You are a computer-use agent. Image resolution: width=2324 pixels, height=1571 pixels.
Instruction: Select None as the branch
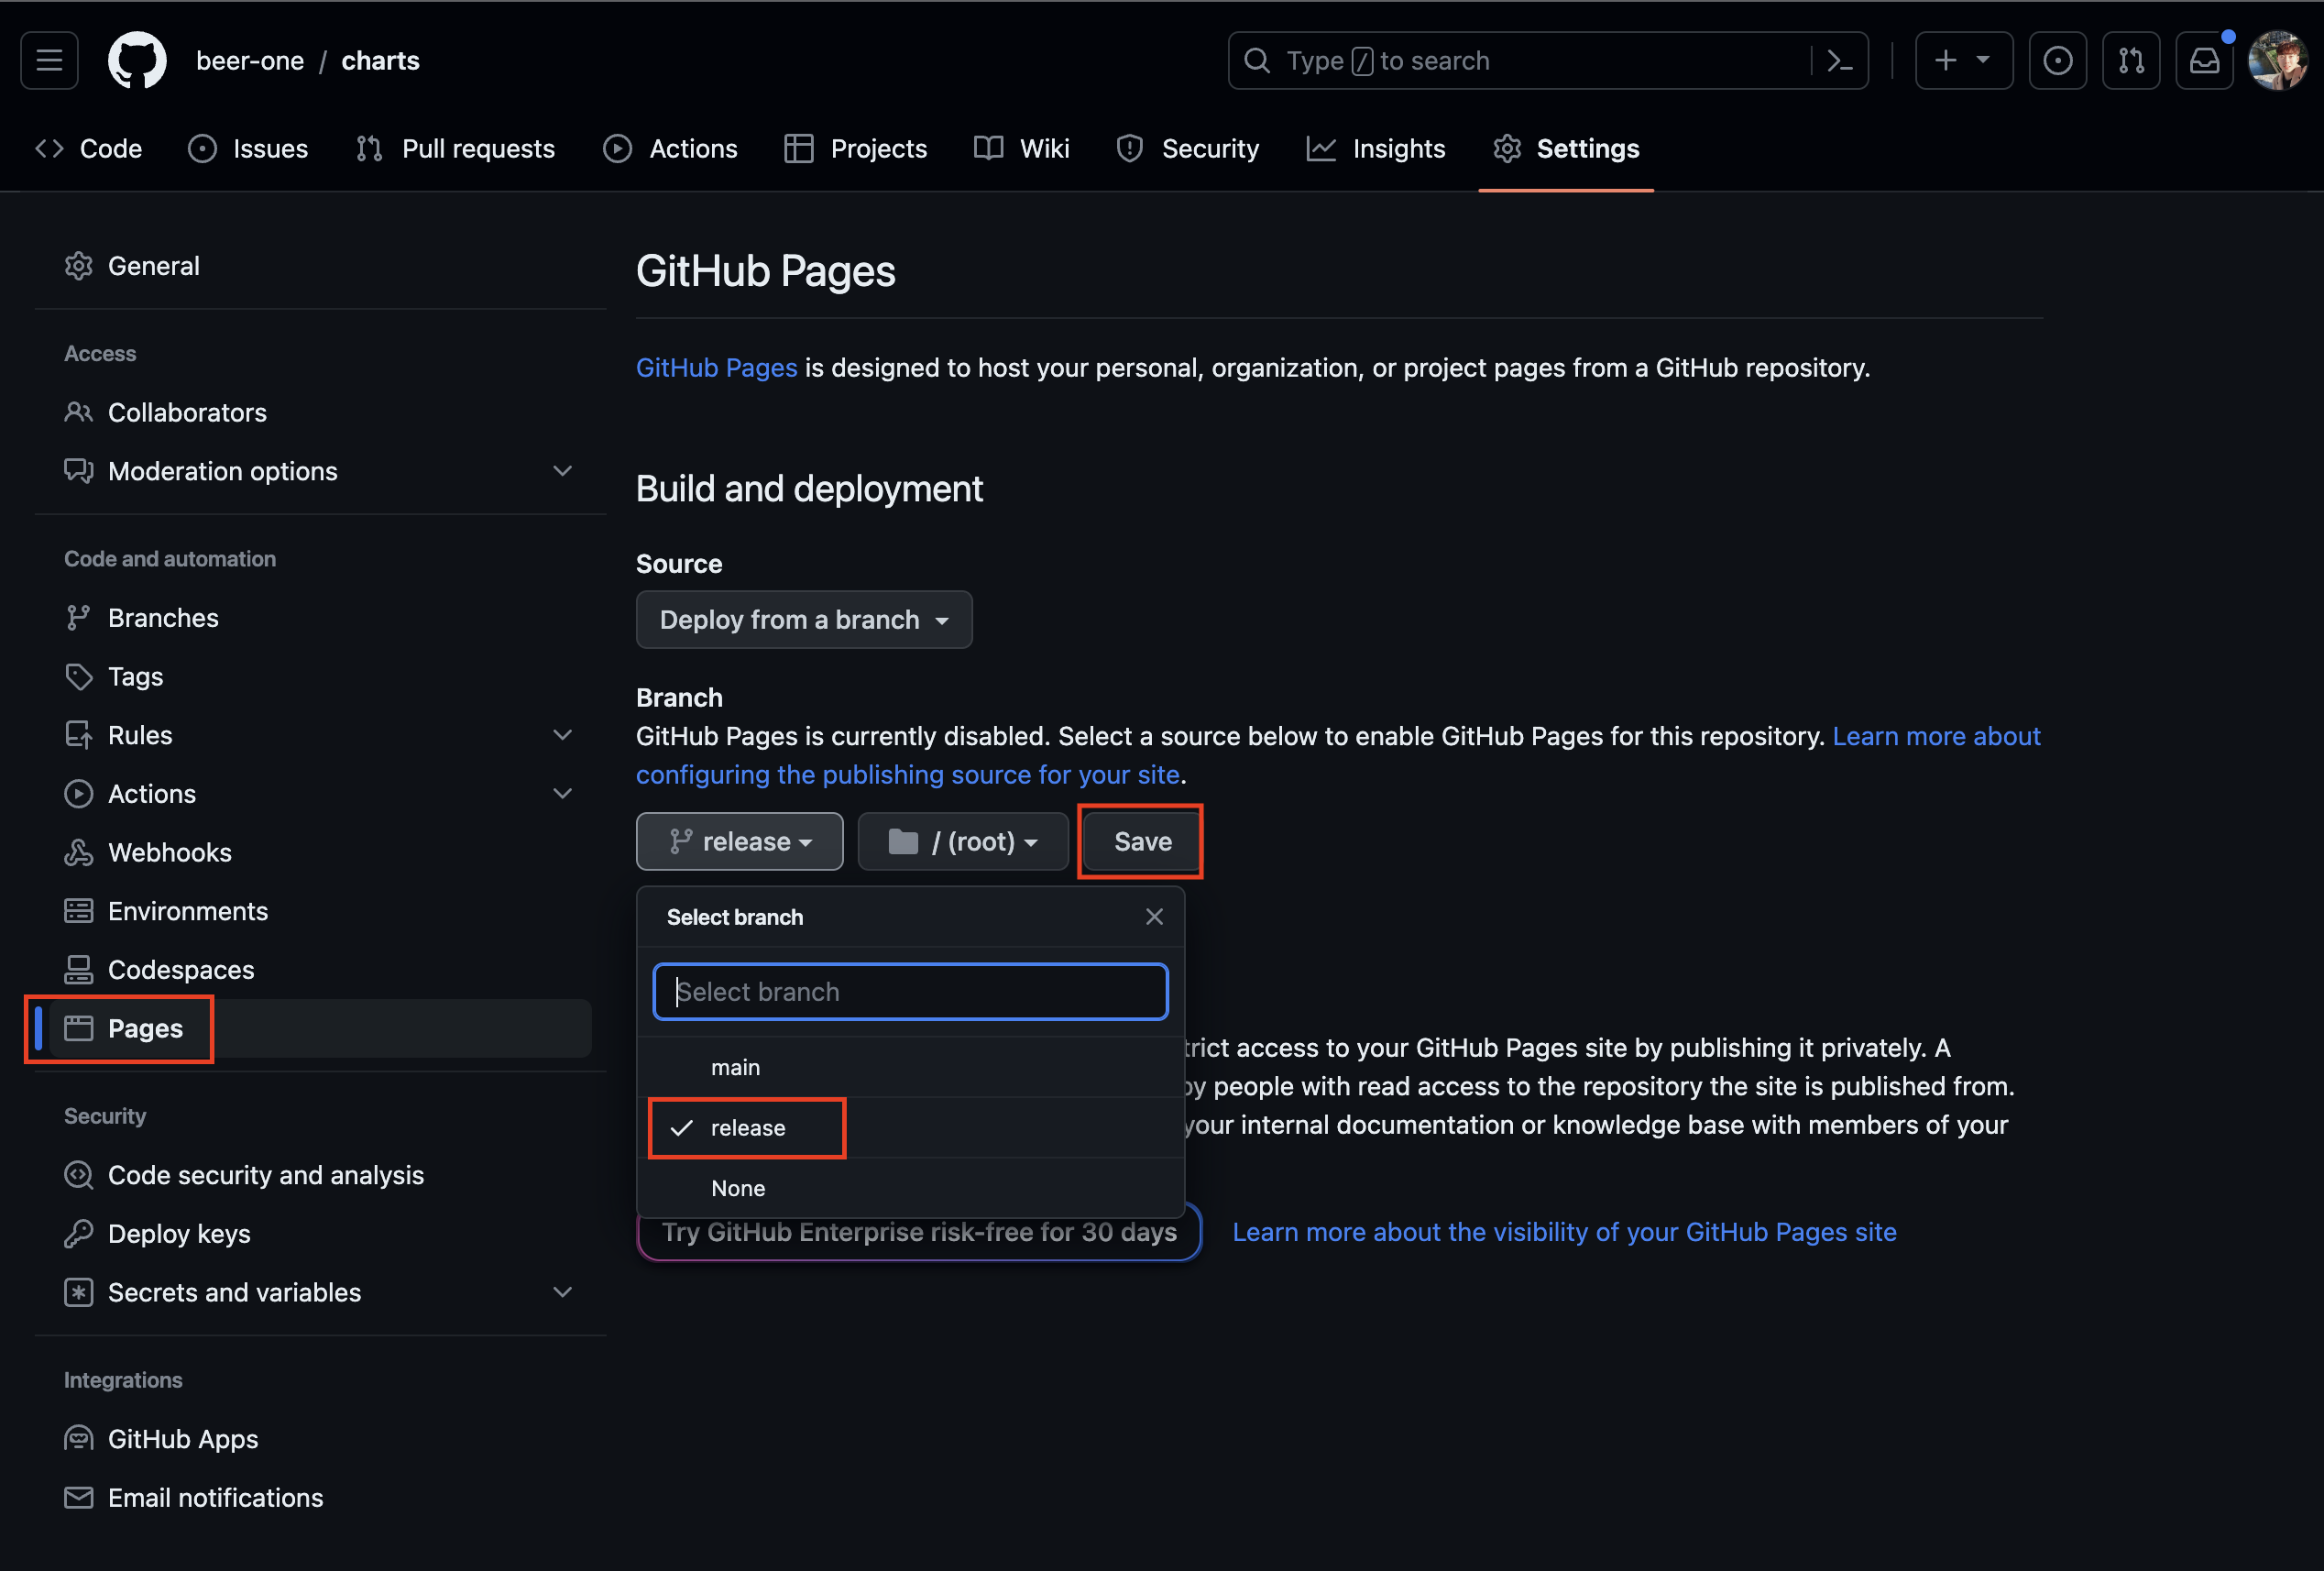coord(738,1188)
